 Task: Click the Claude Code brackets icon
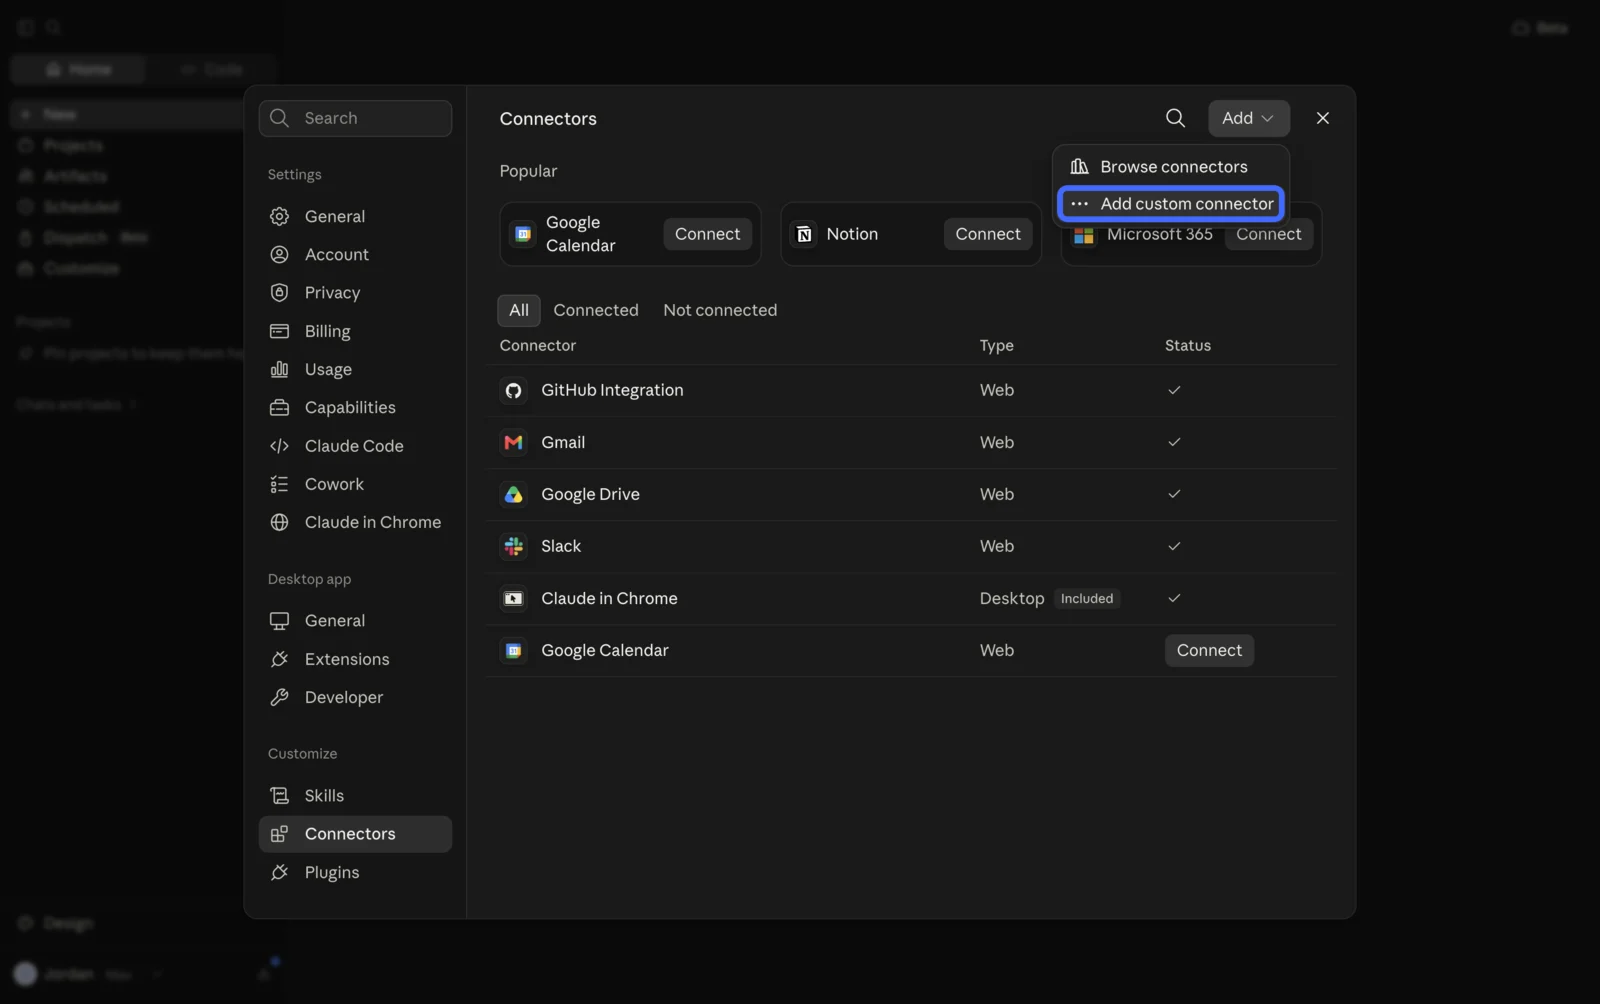click(279, 446)
